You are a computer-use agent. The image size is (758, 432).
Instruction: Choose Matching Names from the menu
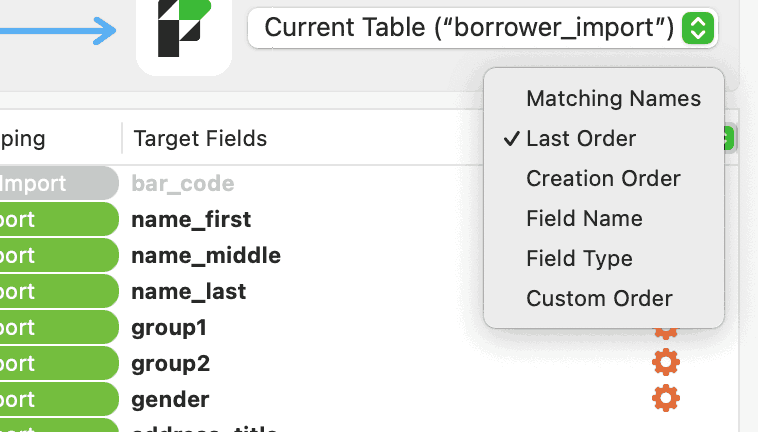(613, 98)
